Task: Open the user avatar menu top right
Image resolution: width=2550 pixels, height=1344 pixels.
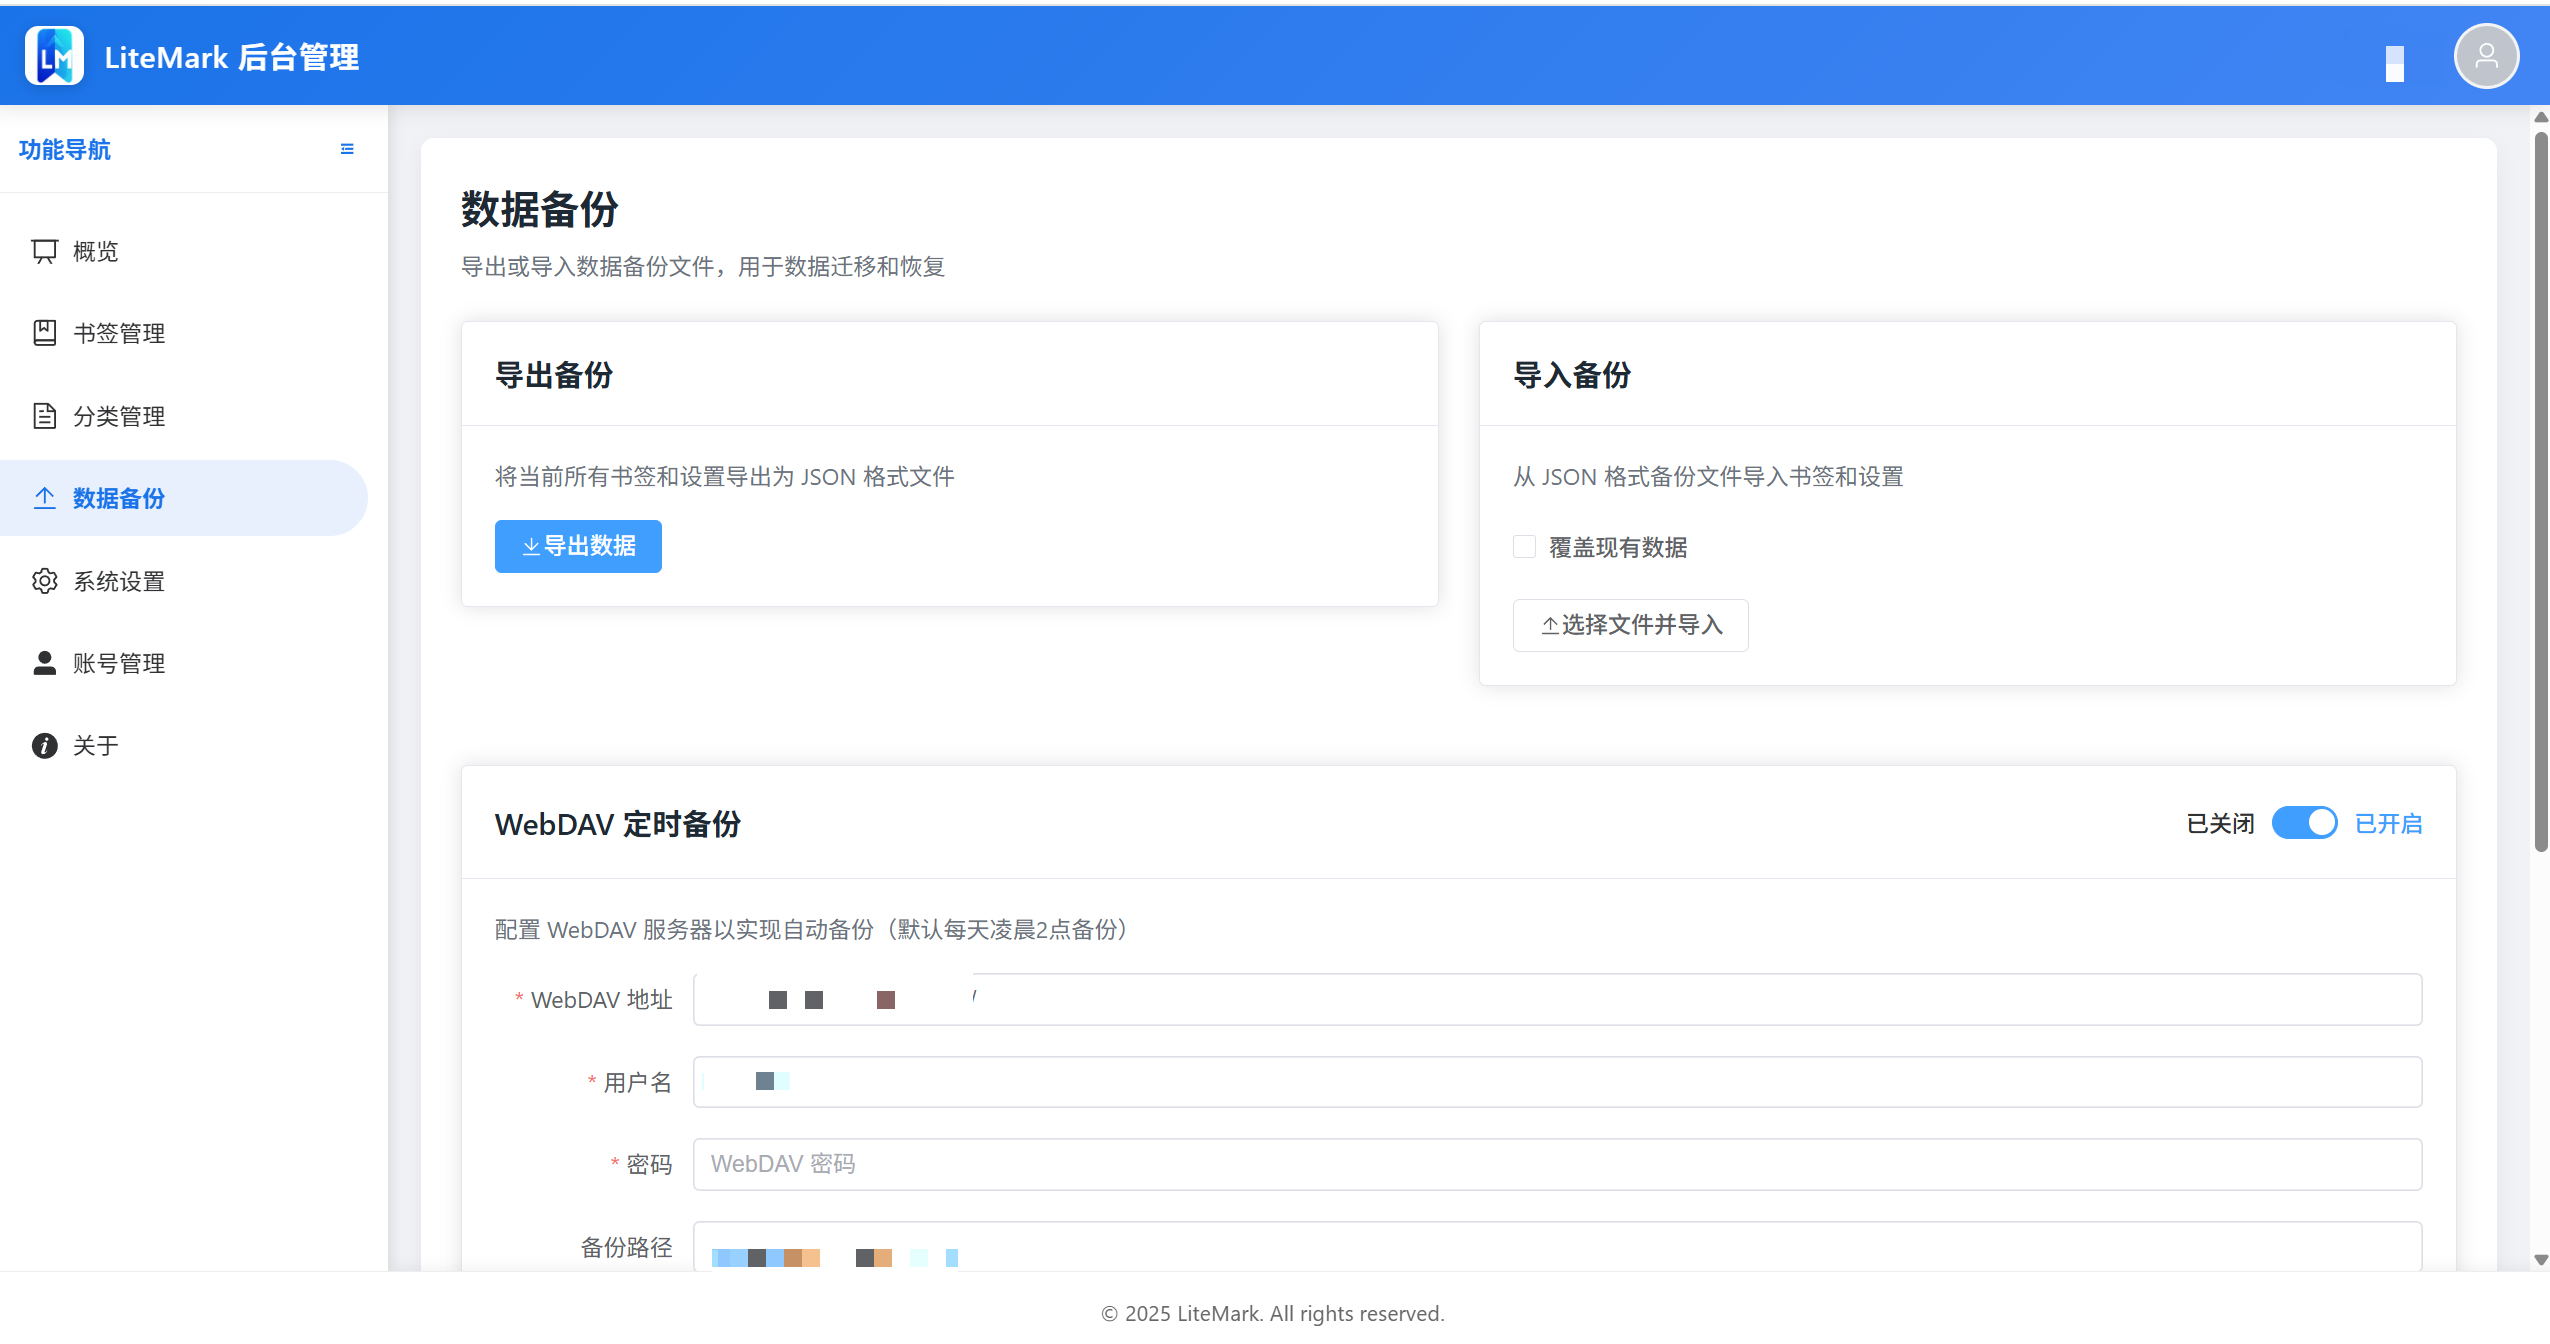Action: pos(2486,55)
